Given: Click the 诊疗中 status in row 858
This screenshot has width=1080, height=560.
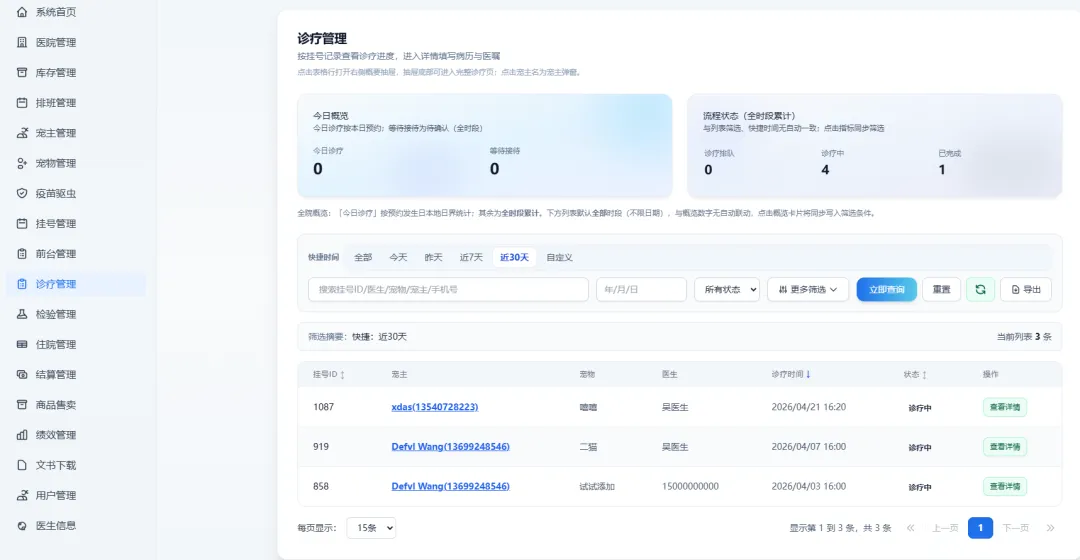Looking at the screenshot, I should (920, 487).
